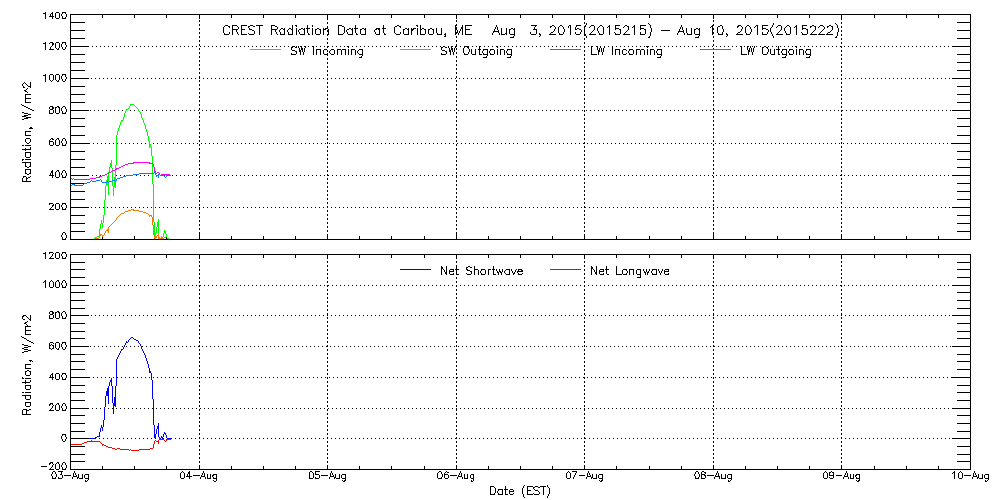Select the 08-Aug date tick label
1000x500 pixels.
pos(713,478)
